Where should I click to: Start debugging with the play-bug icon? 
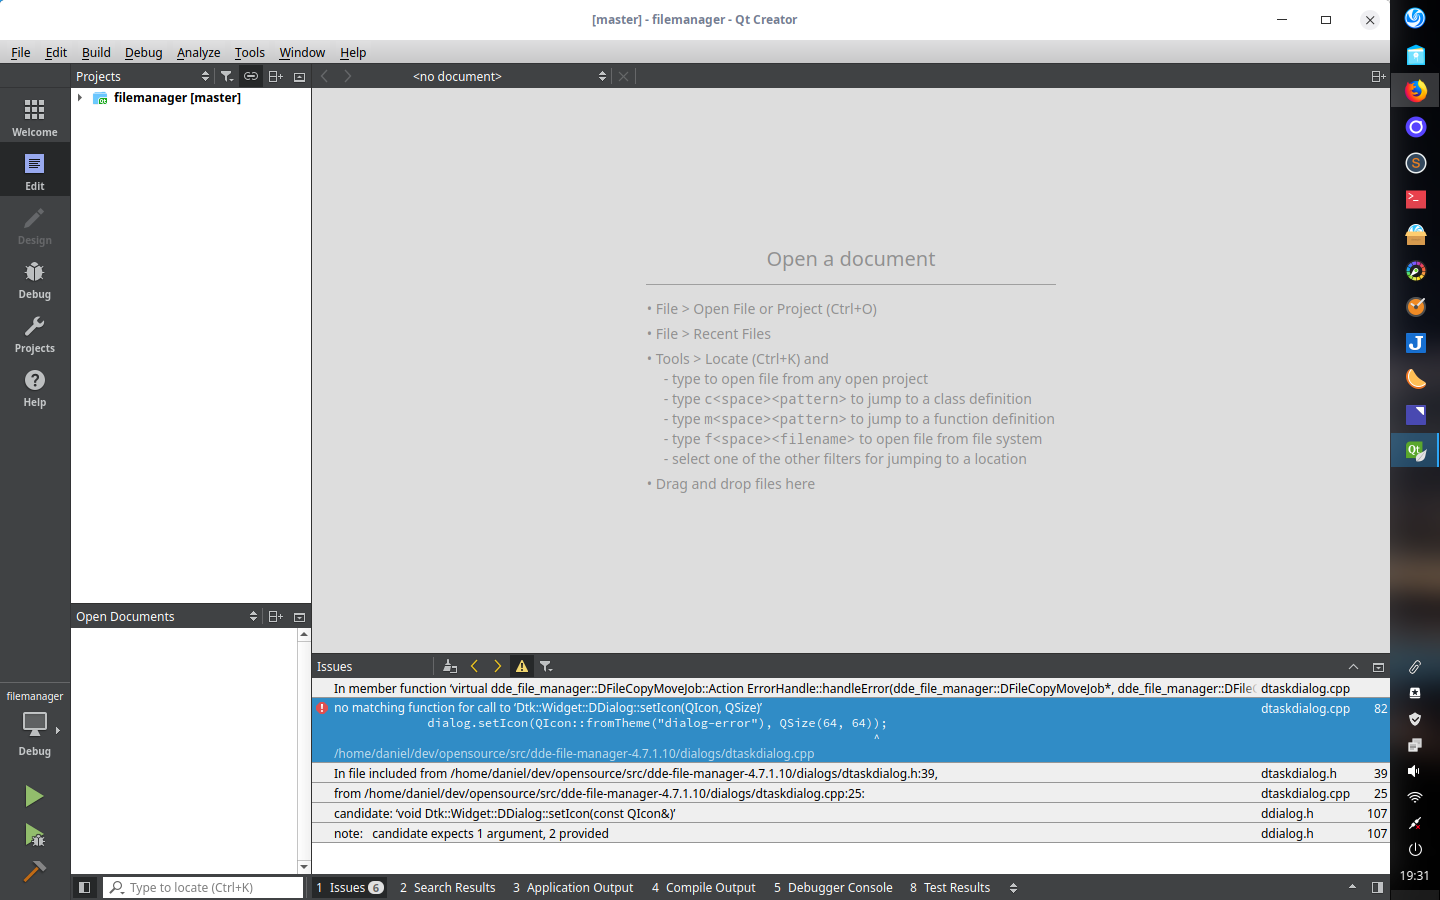pos(33,837)
